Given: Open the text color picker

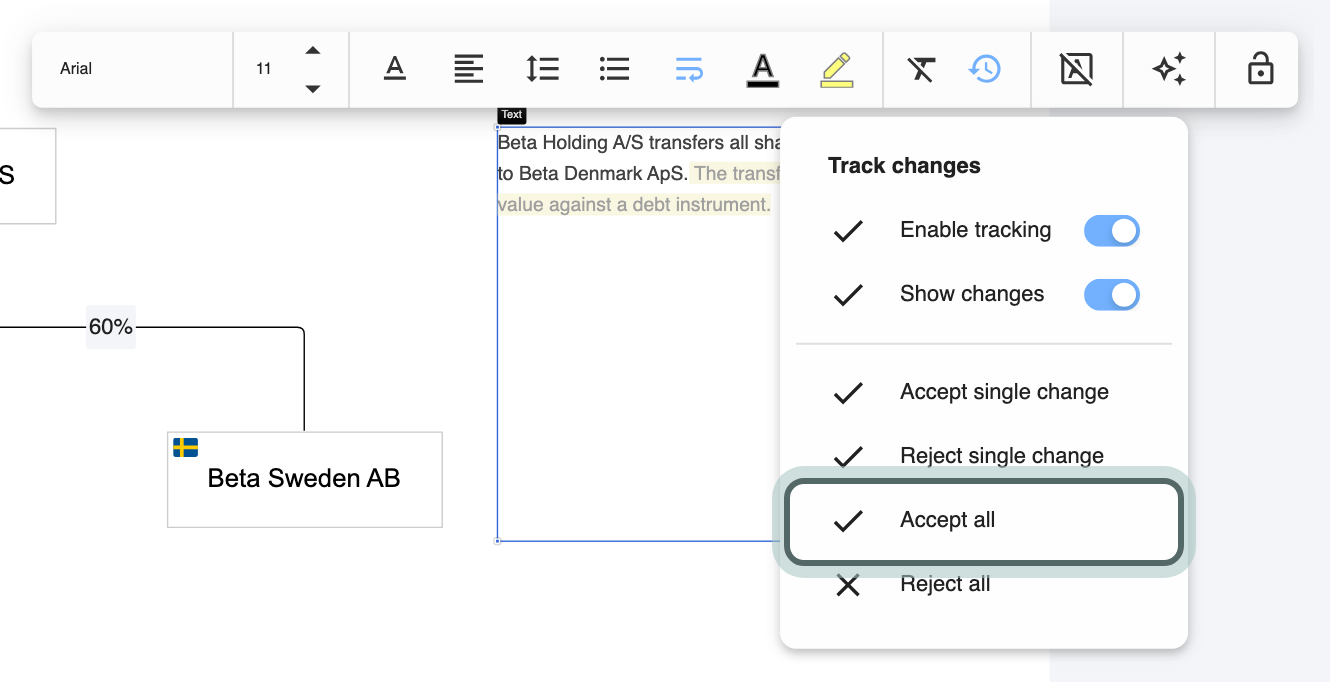Looking at the screenshot, I should click(x=763, y=70).
